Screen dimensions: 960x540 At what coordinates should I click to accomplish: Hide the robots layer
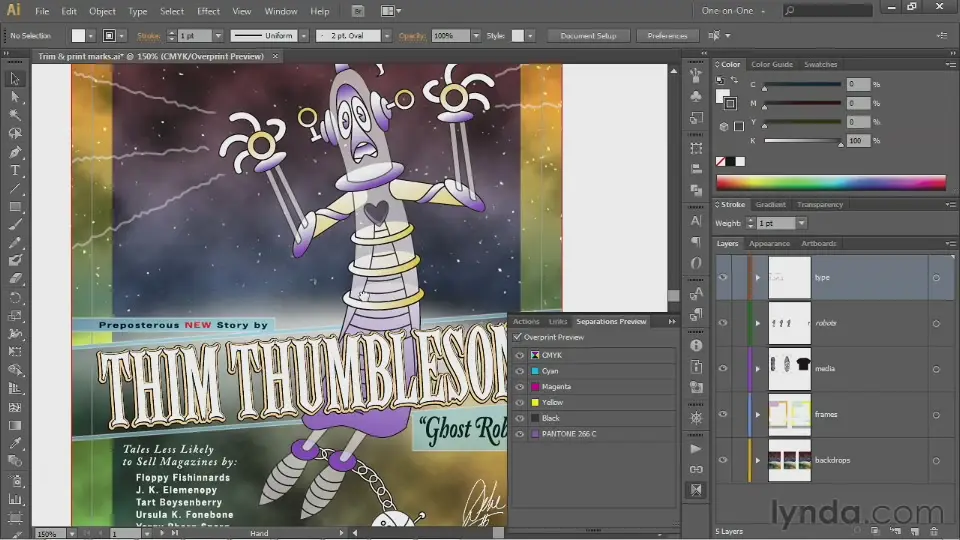pyautogui.click(x=723, y=323)
